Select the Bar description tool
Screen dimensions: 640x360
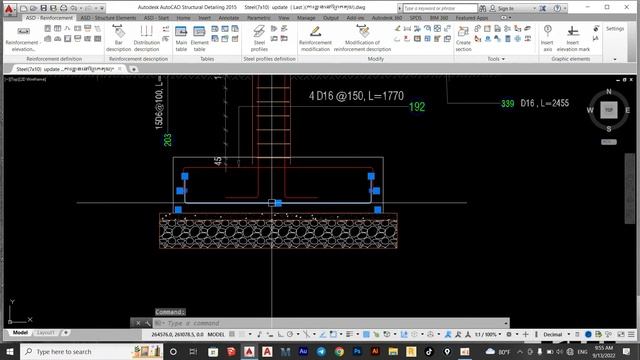coord(118,39)
